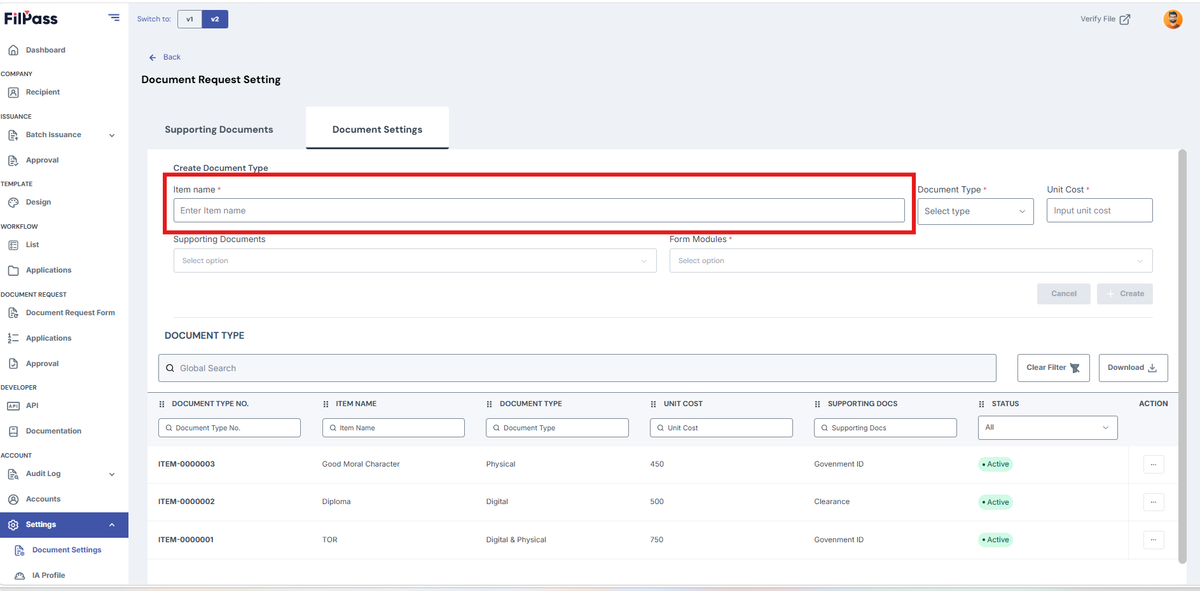
Task: Open the user profile avatar
Action: coord(1173,19)
